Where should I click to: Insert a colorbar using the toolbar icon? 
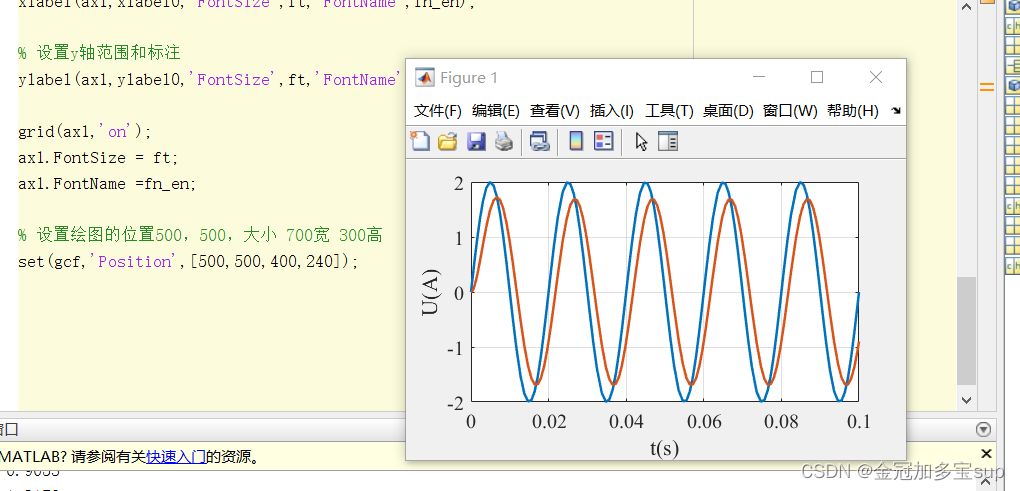(576, 141)
